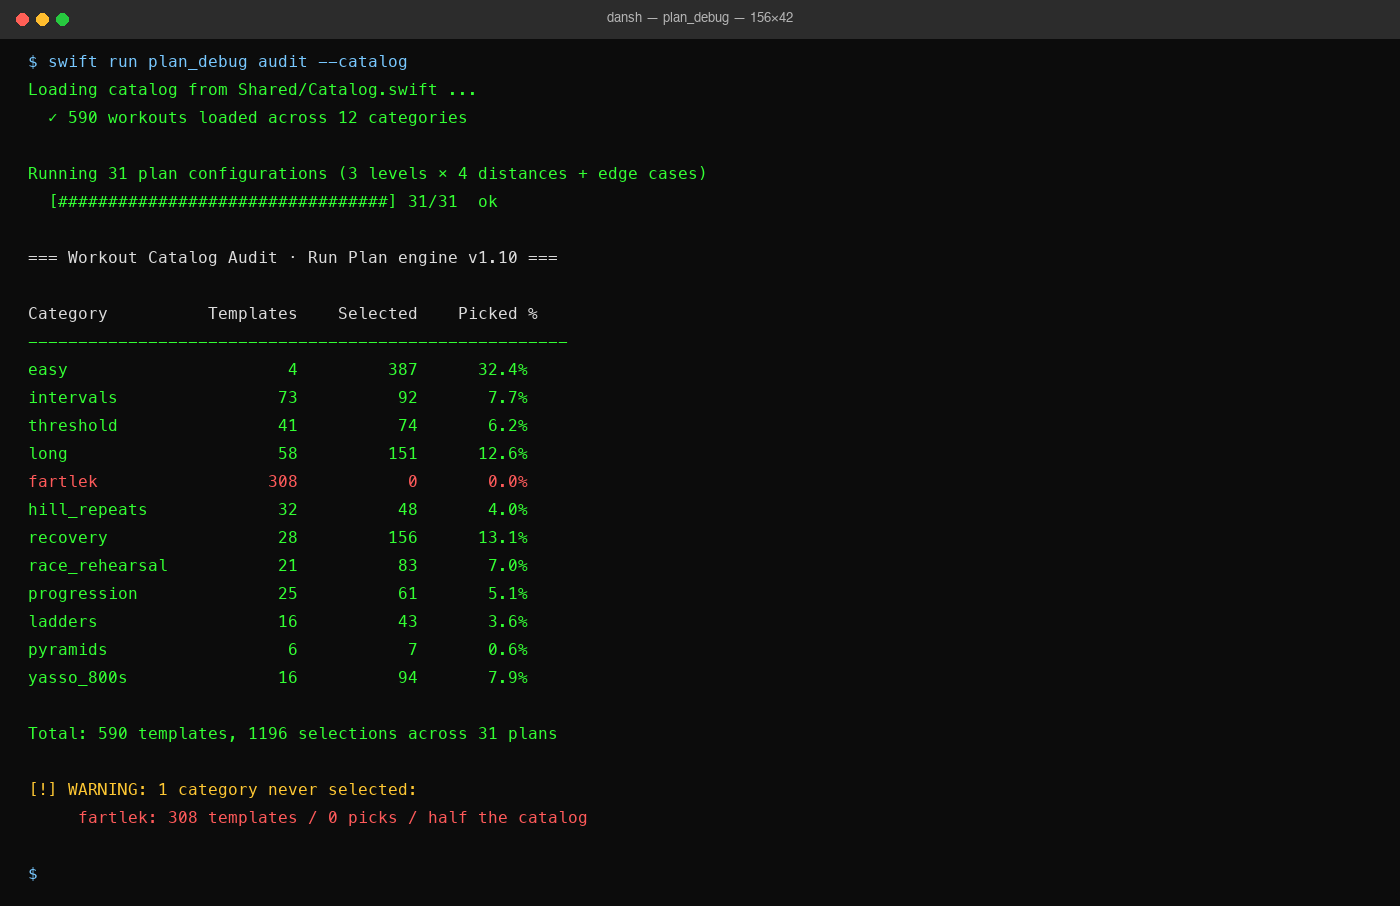Click the red 'fartlek' category row label
Viewport: 1400px width, 906px height.
63,482
